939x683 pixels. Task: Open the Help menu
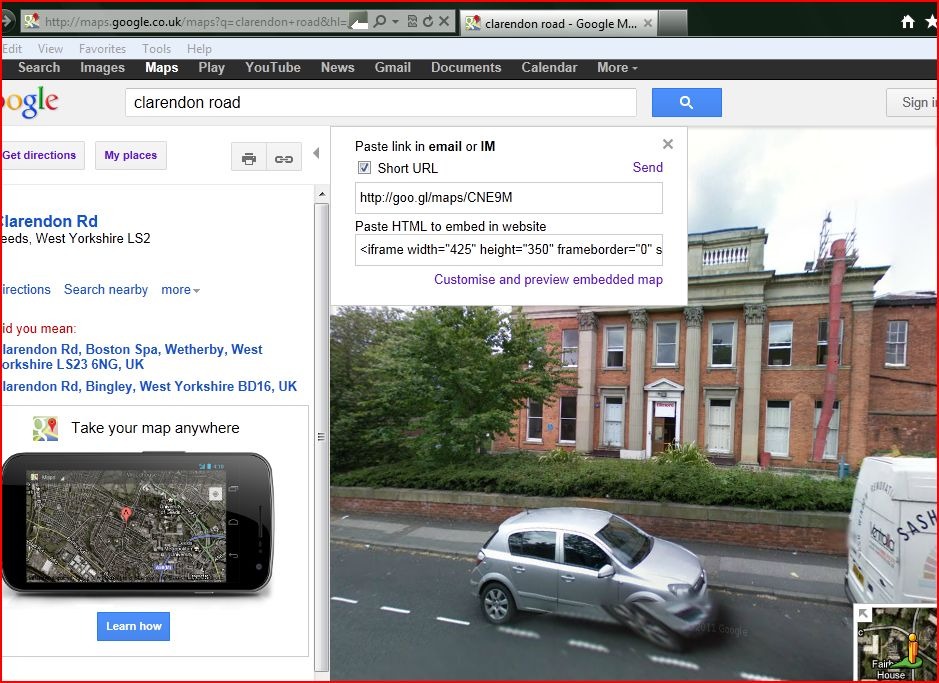[x=199, y=48]
